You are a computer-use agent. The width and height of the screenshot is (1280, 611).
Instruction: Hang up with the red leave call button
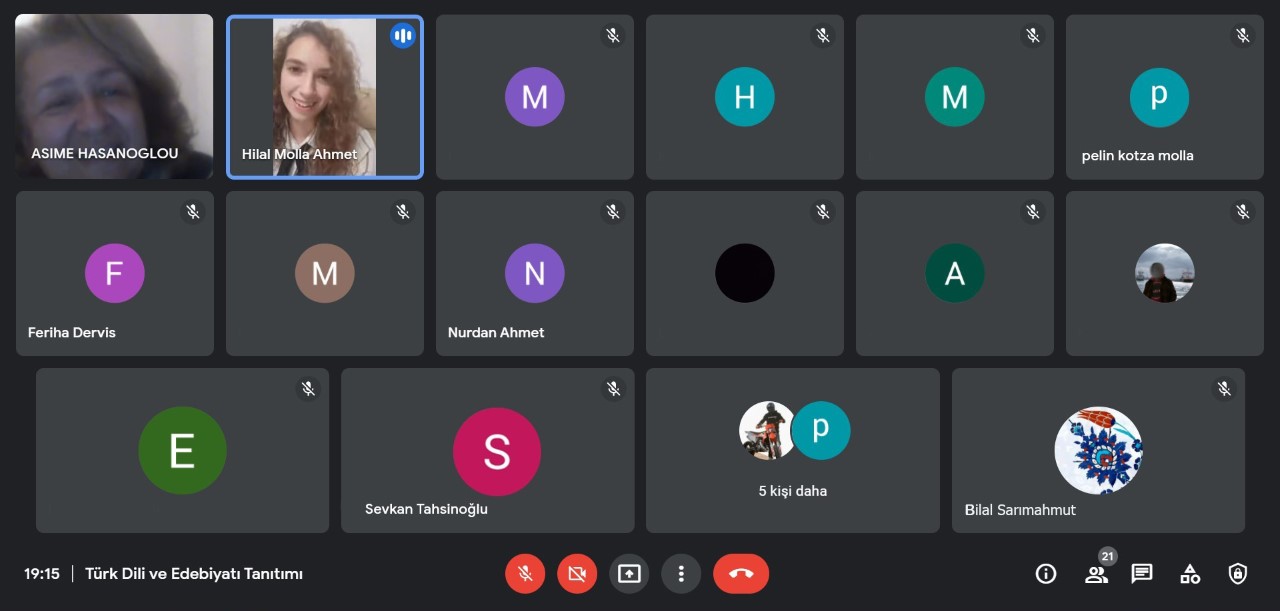pos(741,574)
